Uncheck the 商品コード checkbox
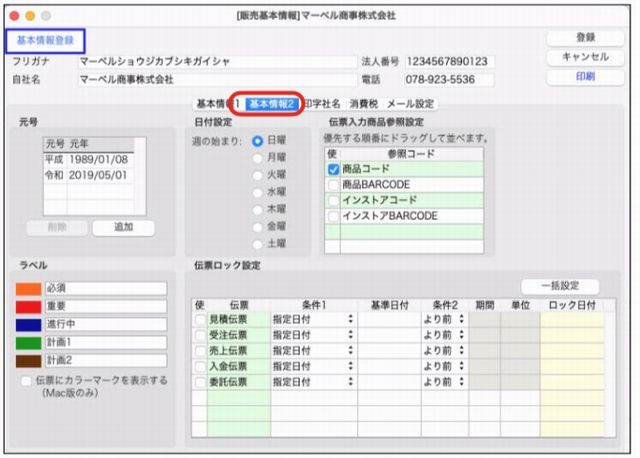 333,169
